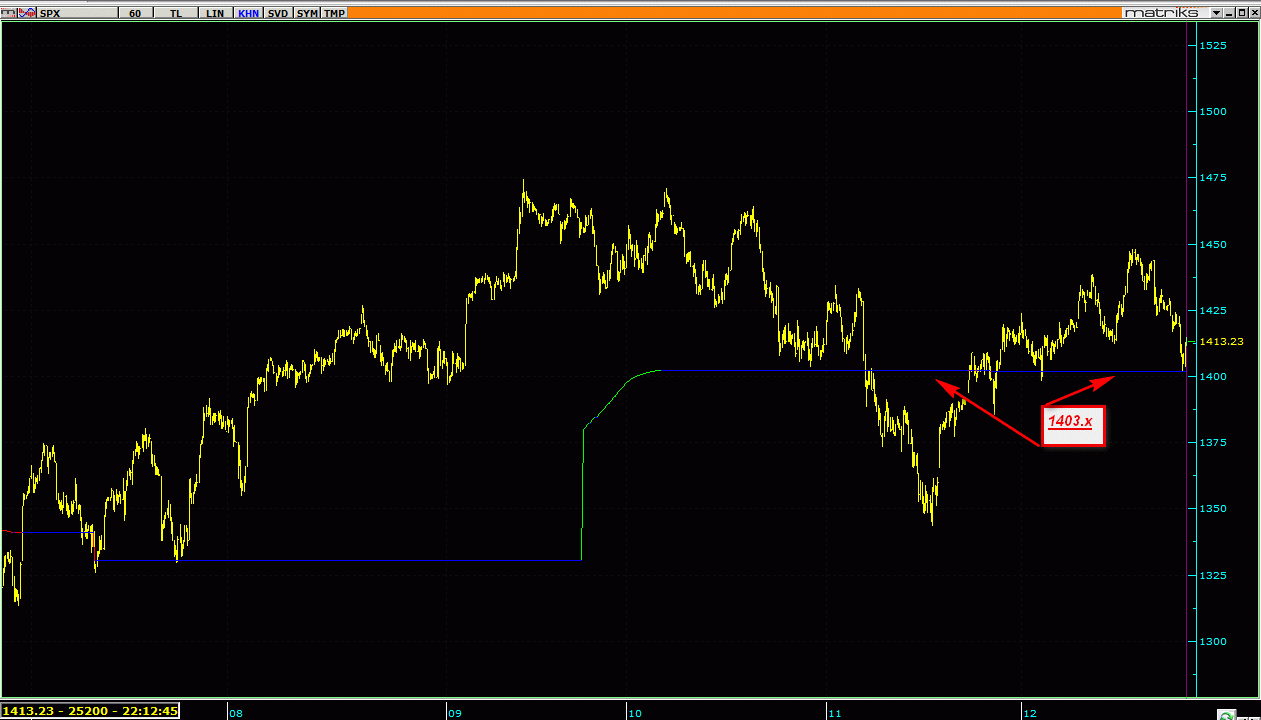This screenshot has width=1261, height=720.
Task: Click the 08 date axis marker
Action: pyautogui.click(x=236, y=713)
